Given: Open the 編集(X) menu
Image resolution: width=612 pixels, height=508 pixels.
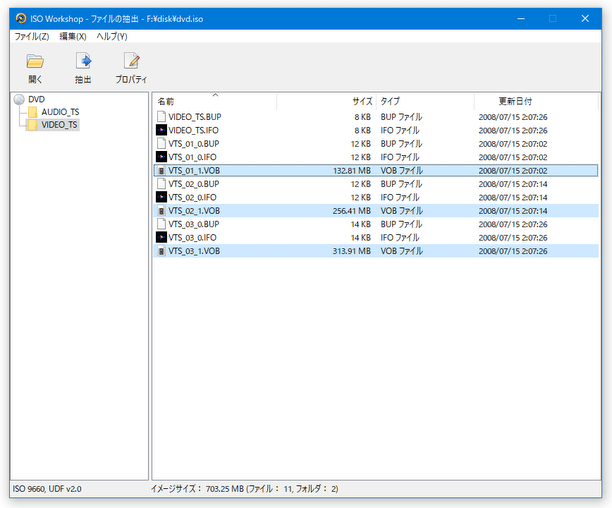Looking at the screenshot, I should point(73,36).
